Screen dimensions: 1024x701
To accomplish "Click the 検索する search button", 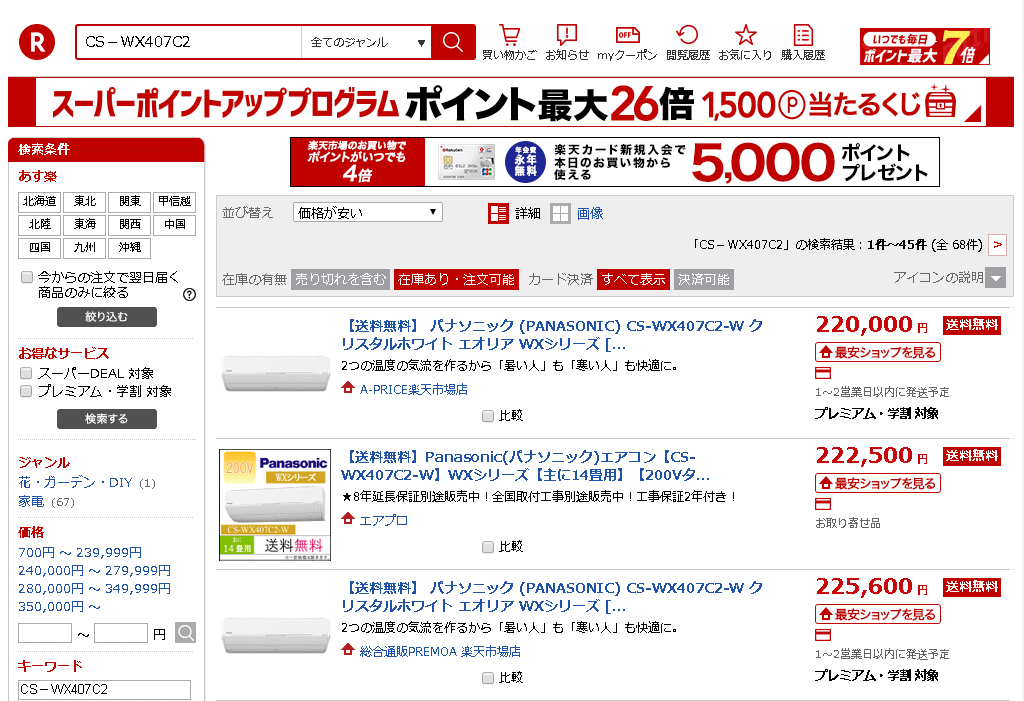I will coord(106,419).
